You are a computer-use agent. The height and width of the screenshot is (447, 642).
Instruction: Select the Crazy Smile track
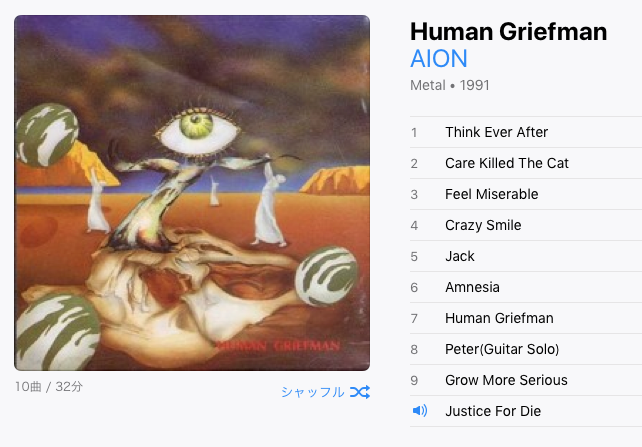pos(526,225)
